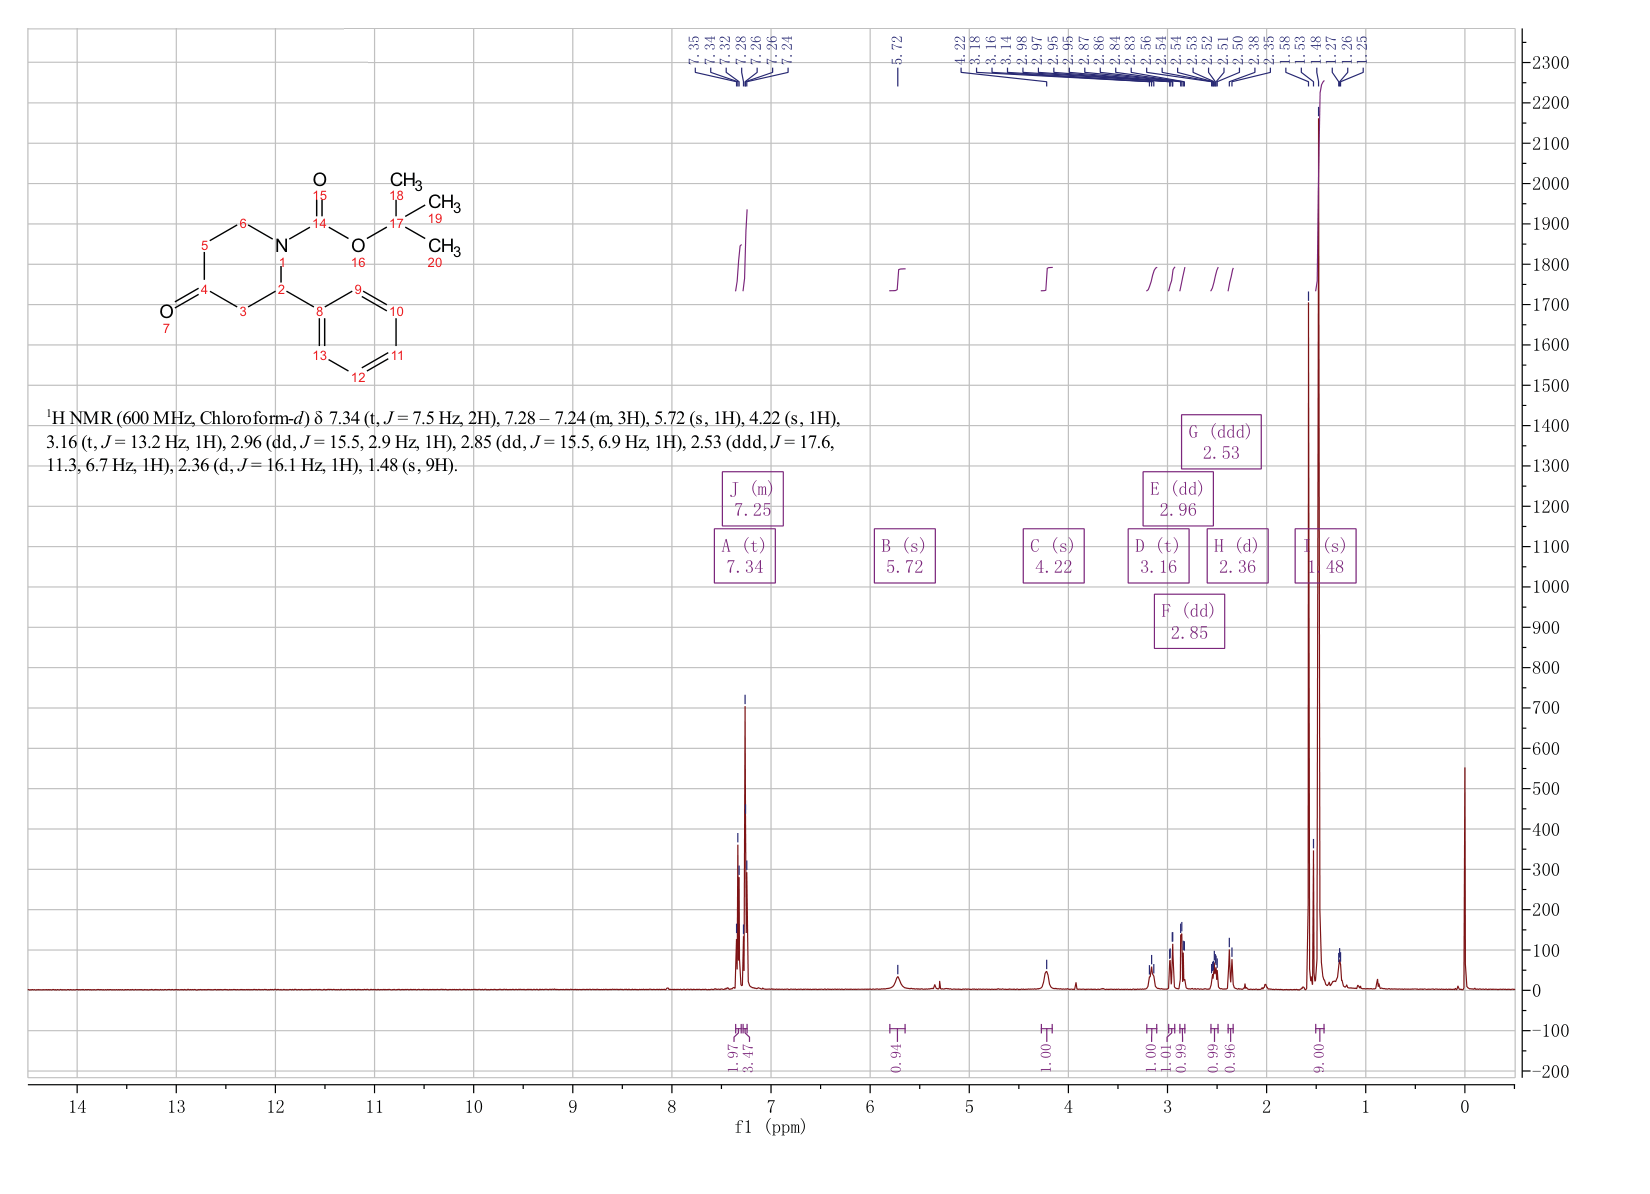Screen dimensions: 1650x1194
Task: Click the carbonyl oxygen labeled 15
Action: 319,179
